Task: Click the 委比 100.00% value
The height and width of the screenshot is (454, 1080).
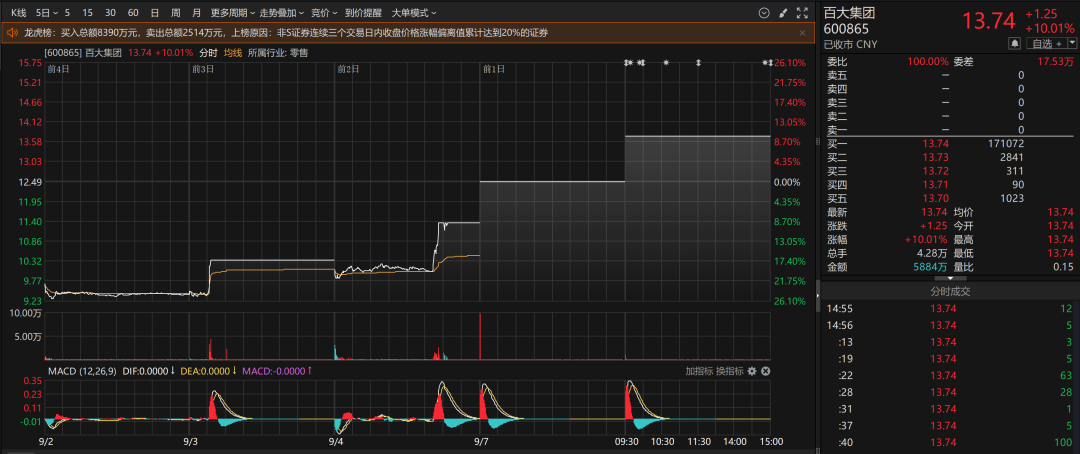Action: [x=928, y=61]
